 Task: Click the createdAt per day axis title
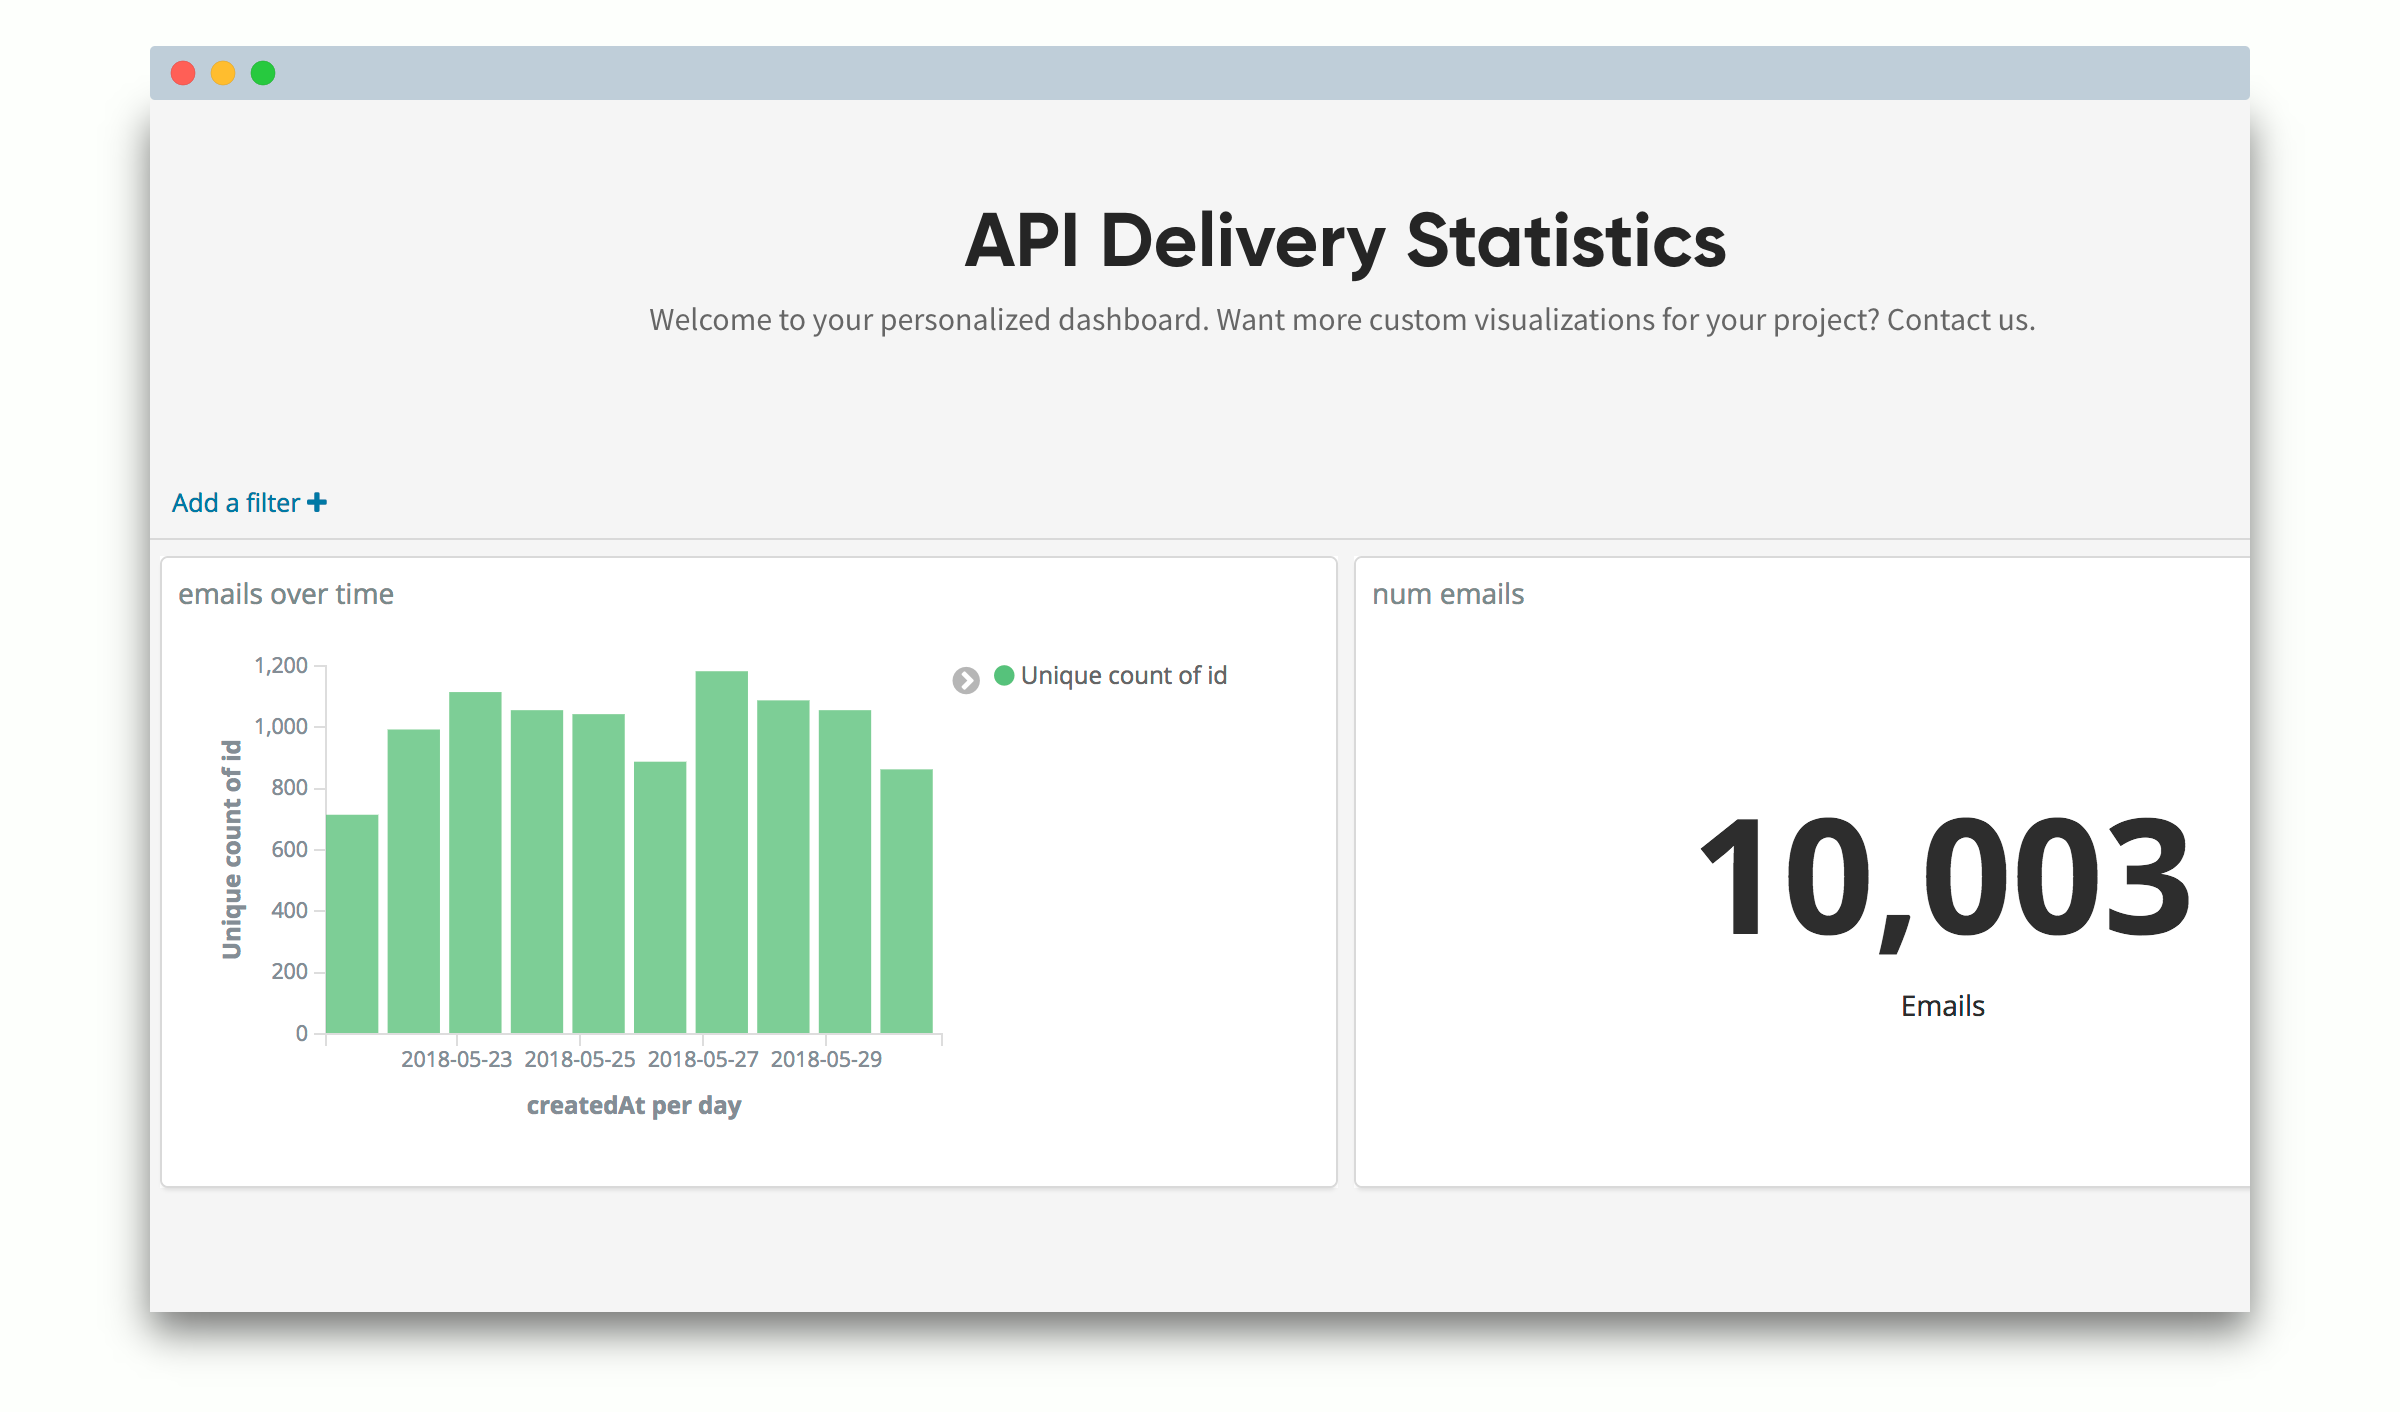point(634,1105)
